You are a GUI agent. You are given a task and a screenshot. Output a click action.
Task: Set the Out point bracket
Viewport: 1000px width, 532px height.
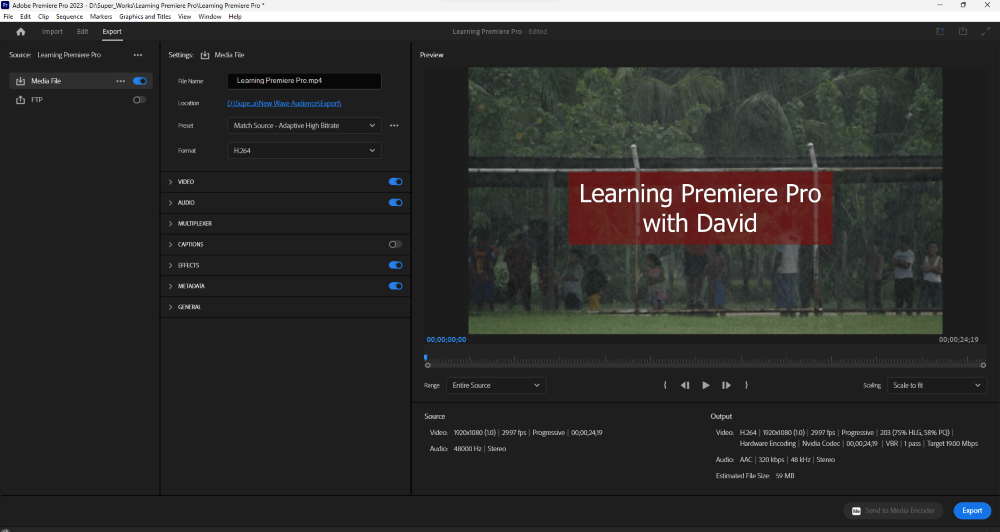pyautogui.click(x=746, y=385)
